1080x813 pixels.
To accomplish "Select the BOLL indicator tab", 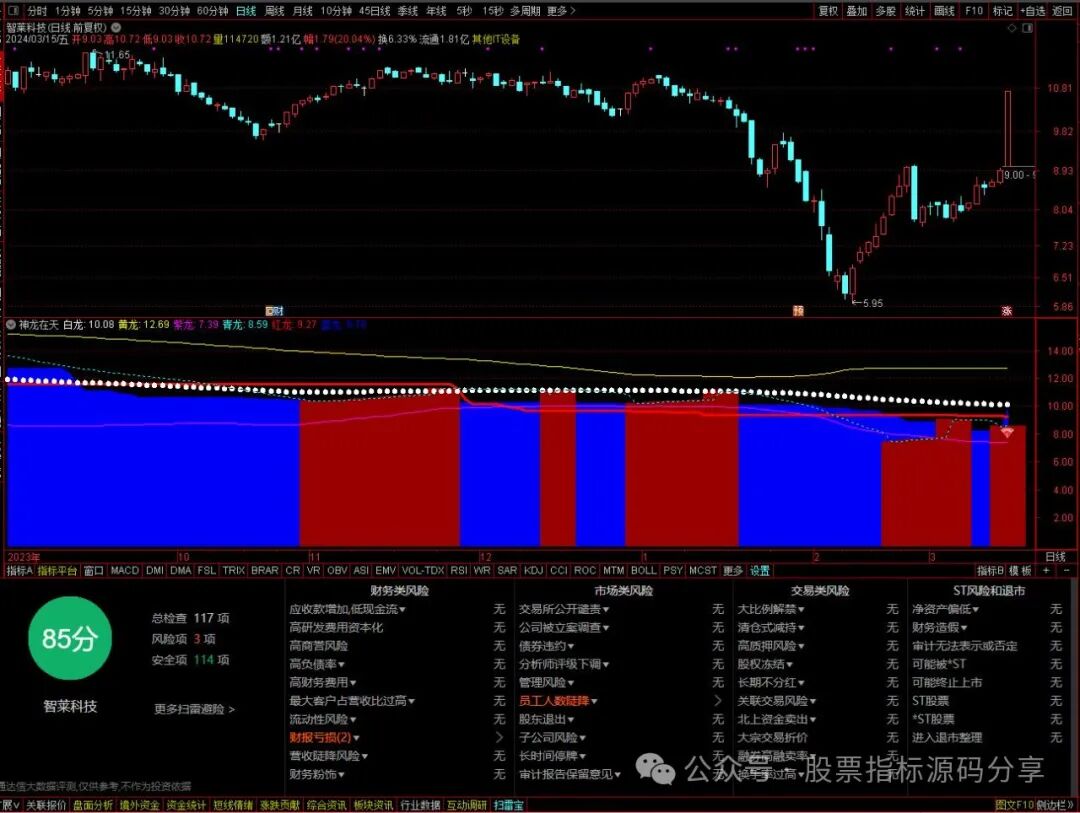I will [643, 570].
